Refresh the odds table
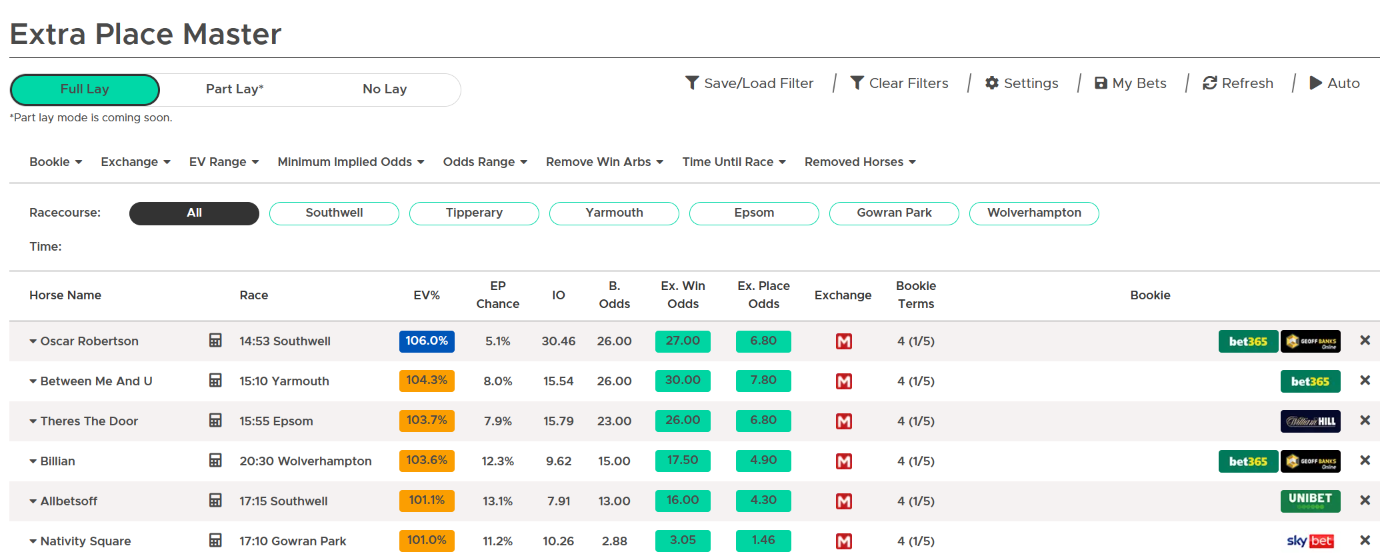Viewport: 1392px width, 554px height. 1238,83
